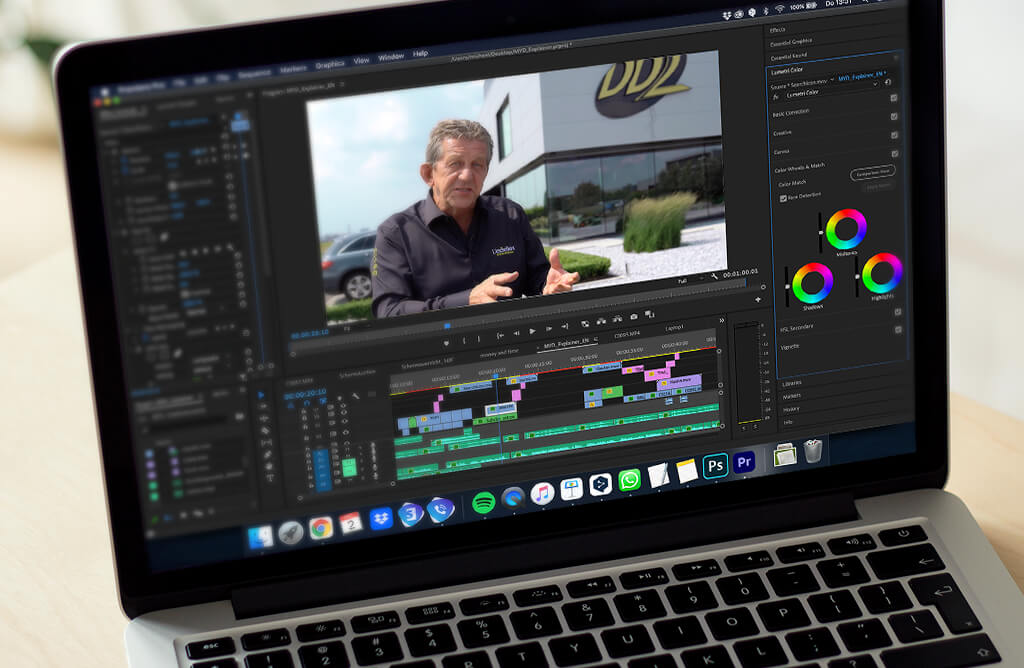Go to Out point in program monitor
Screen dimensions: 1024x668
click(x=565, y=326)
